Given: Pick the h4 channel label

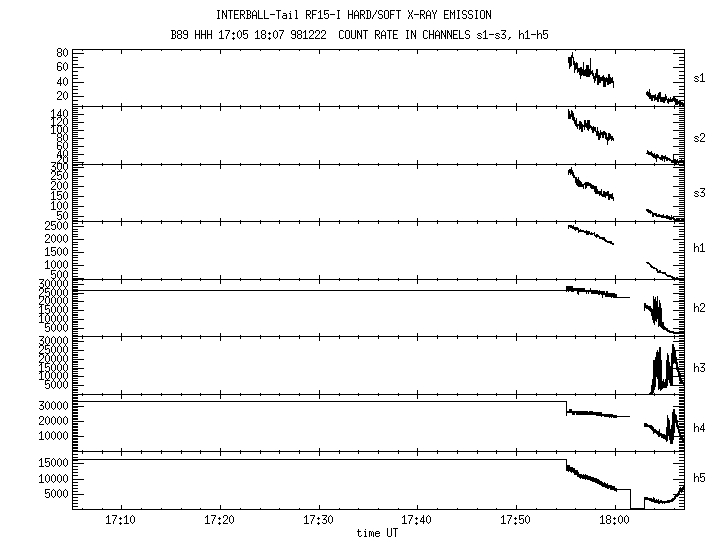Looking at the screenshot, I should 702,427.
